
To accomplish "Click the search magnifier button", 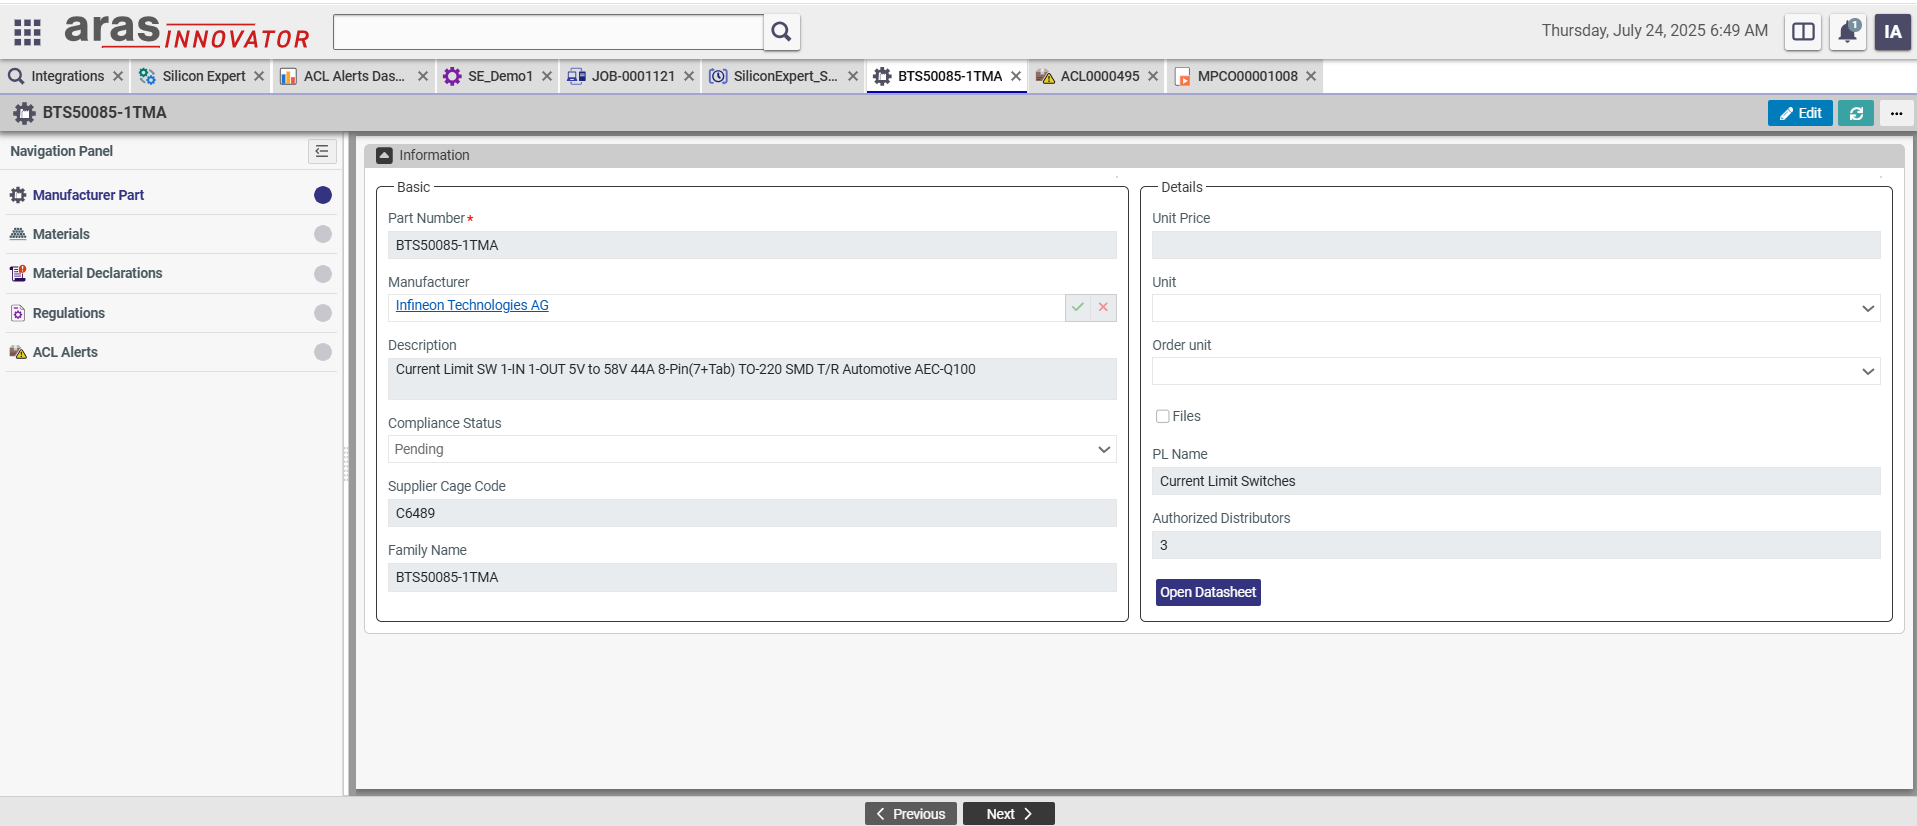I will [781, 32].
